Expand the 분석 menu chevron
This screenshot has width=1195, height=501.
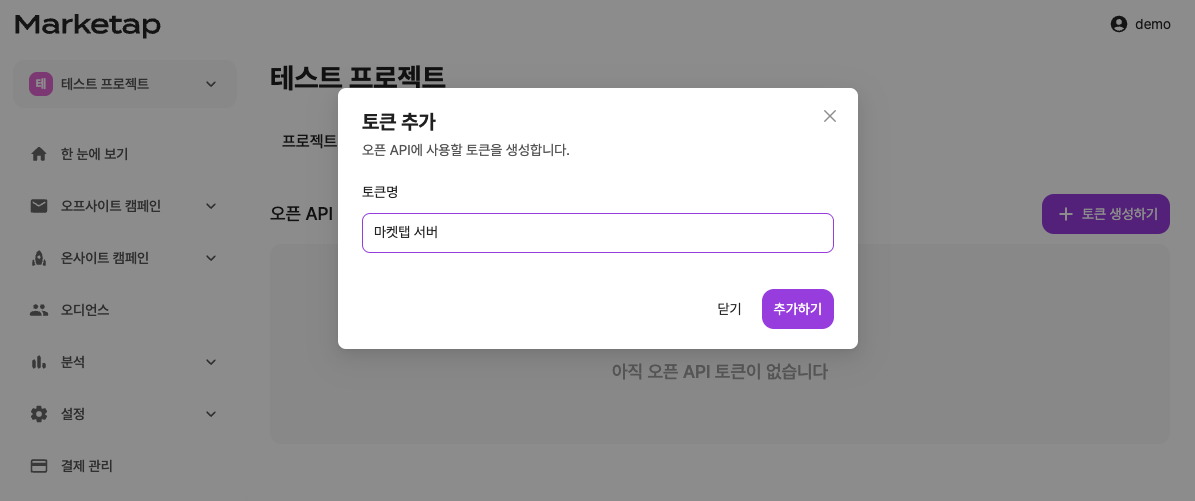[211, 362]
